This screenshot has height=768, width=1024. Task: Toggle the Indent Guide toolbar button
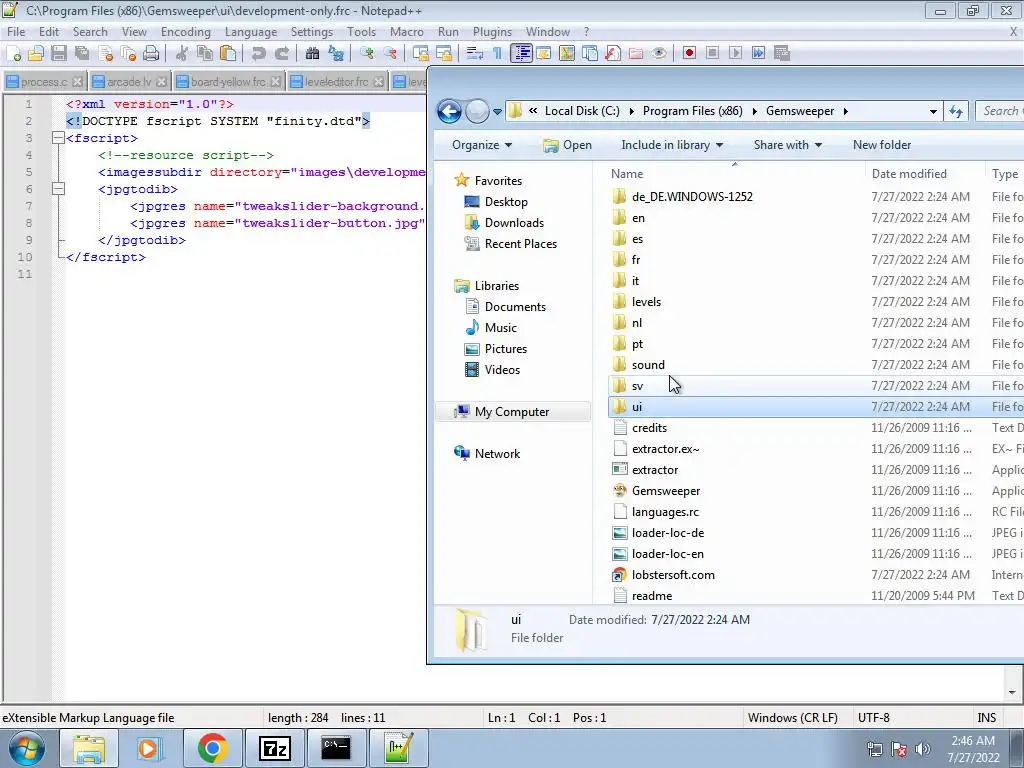tap(521, 54)
